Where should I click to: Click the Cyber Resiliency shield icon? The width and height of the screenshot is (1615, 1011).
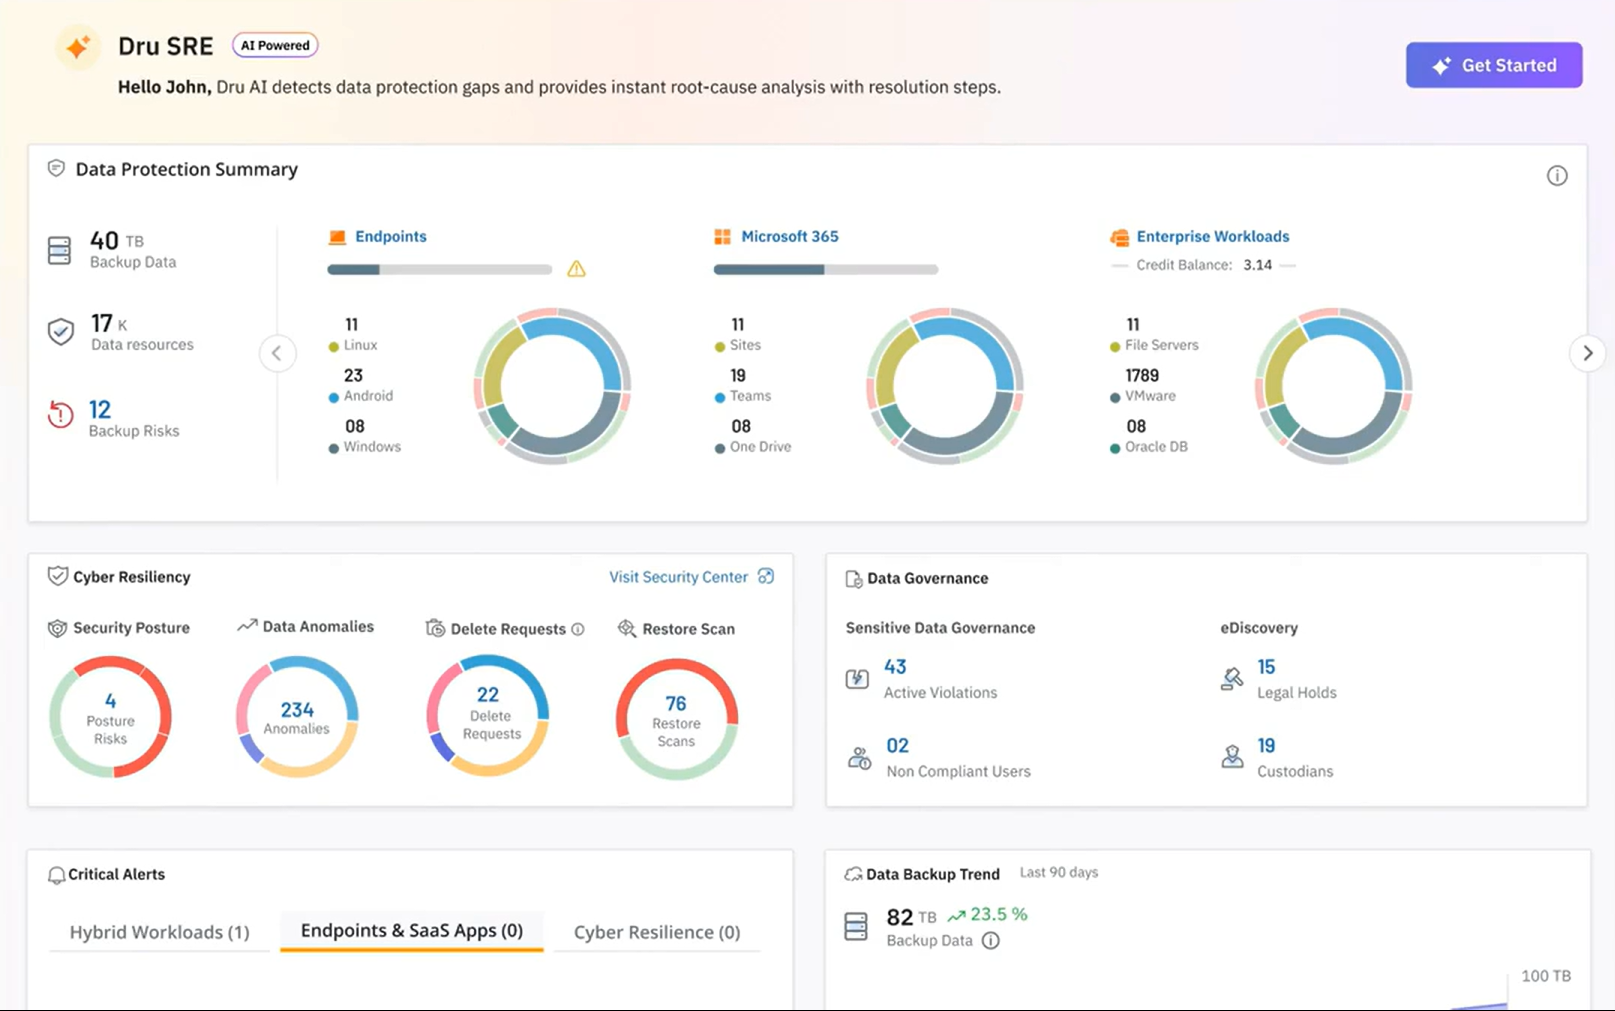(58, 576)
